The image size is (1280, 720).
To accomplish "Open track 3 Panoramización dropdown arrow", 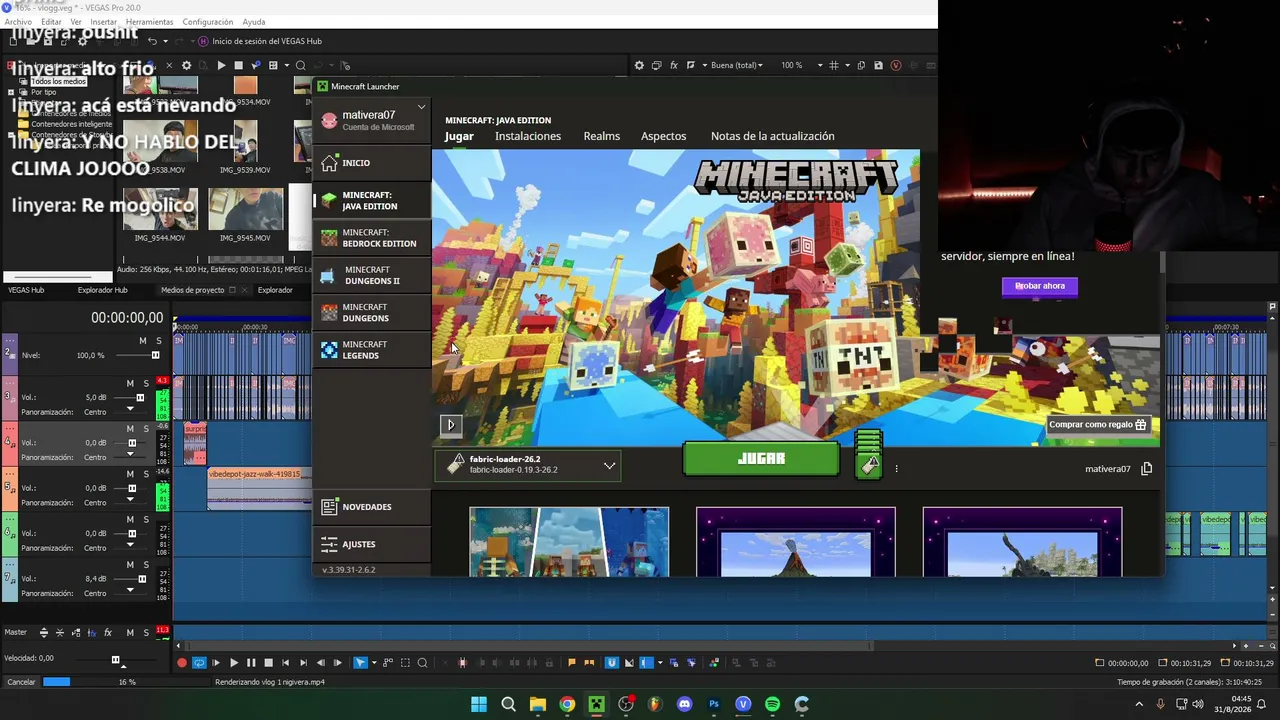I will pyautogui.click(x=130, y=408).
